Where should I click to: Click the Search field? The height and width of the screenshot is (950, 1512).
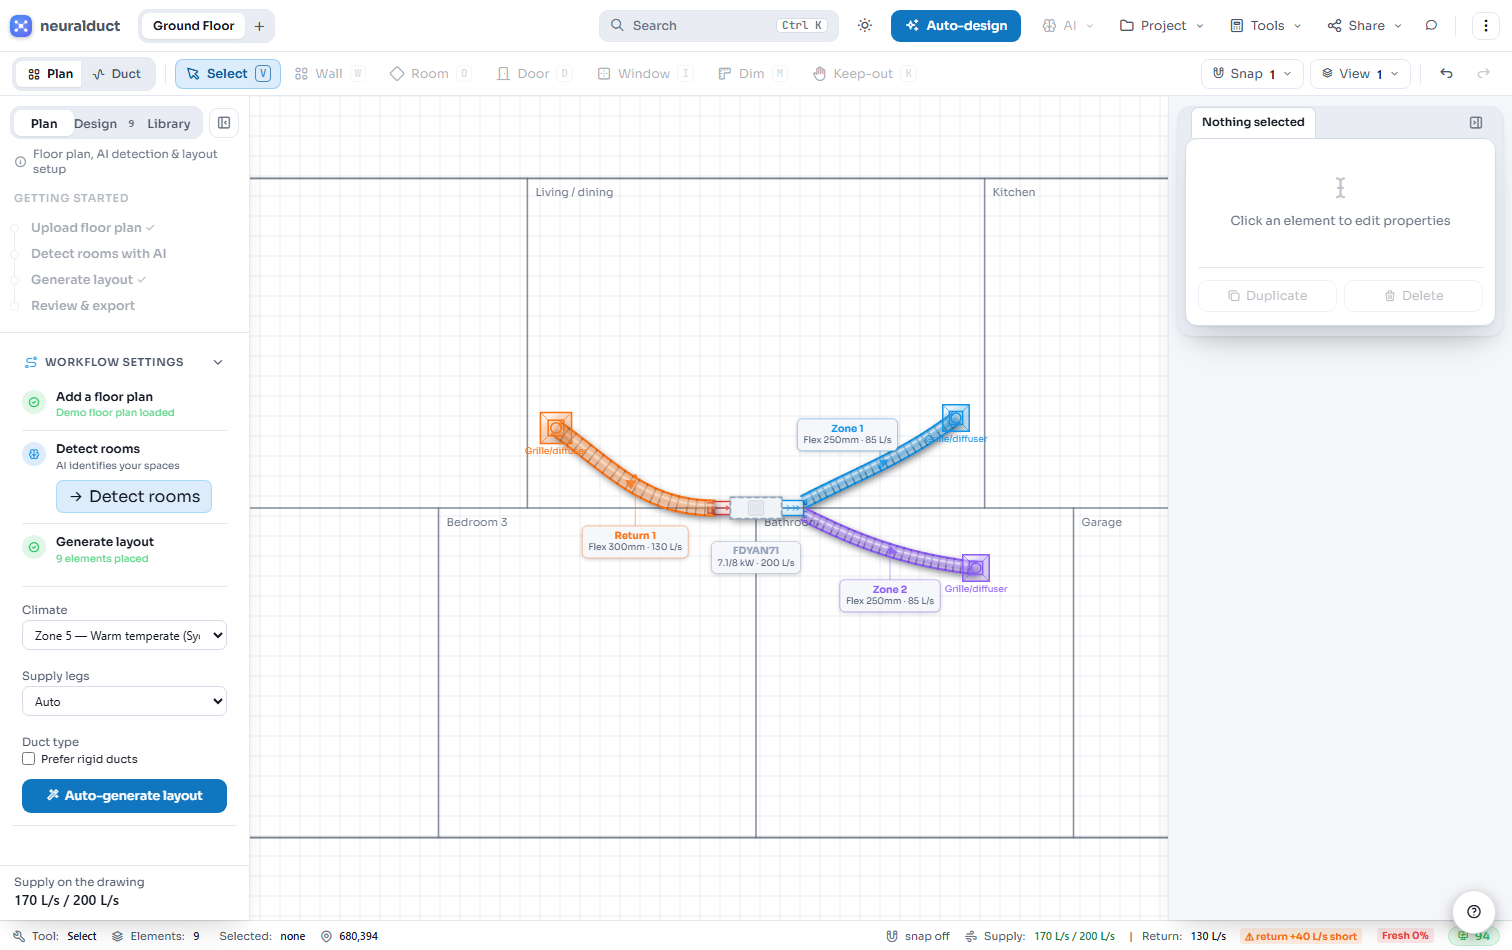coord(719,26)
